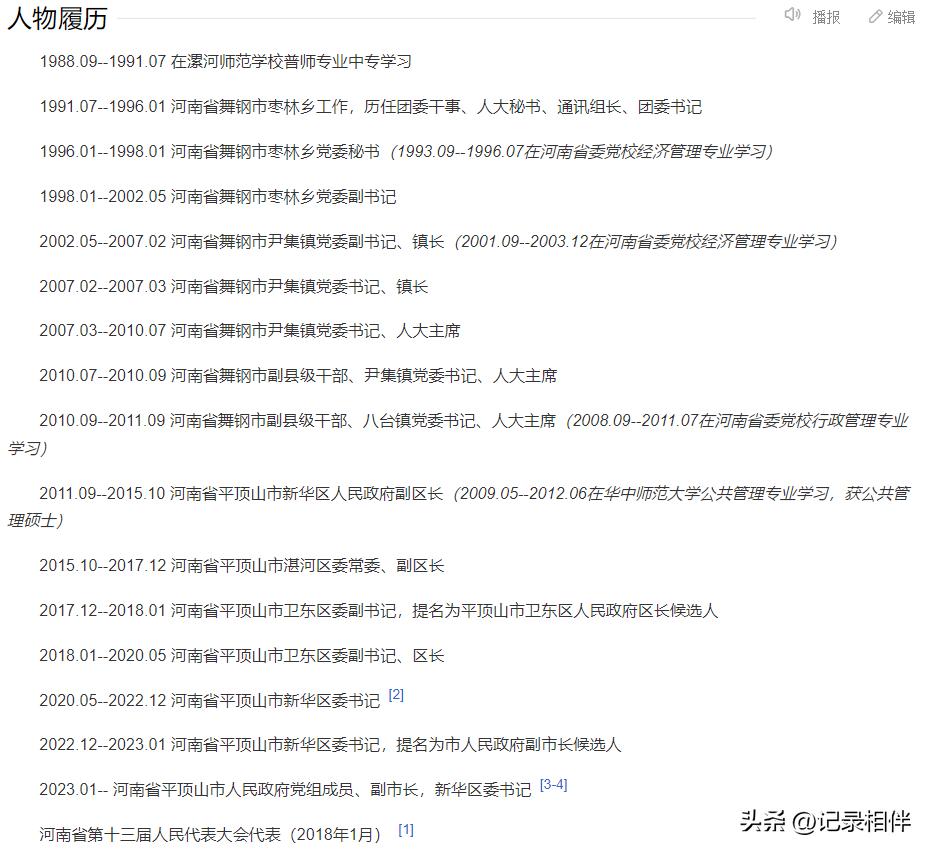Click the 2010.09--2011.09 八台镇 line
Viewport: 932px width, 854px height.
[x=450, y=421]
